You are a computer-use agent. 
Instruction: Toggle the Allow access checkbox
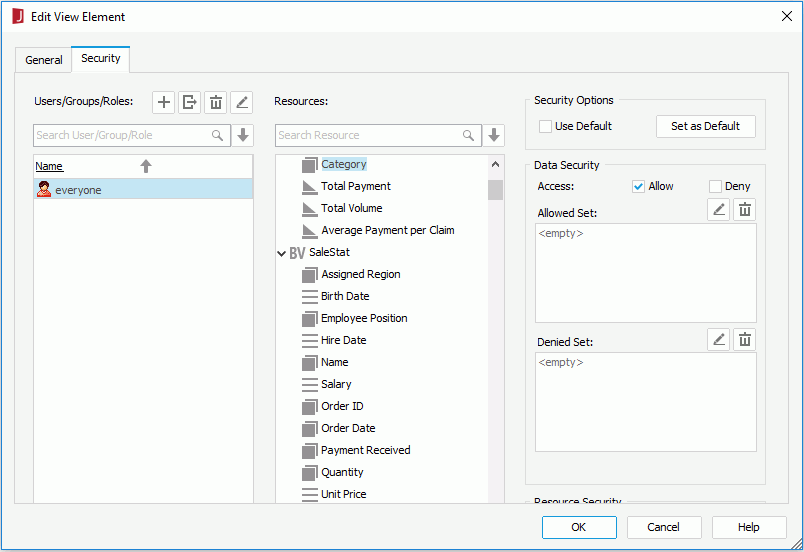click(638, 187)
